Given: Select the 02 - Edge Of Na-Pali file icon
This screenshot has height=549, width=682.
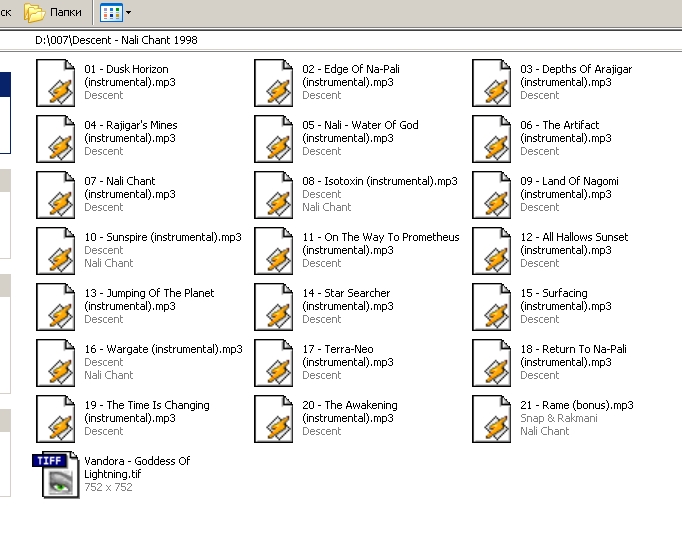Looking at the screenshot, I should (x=274, y=82).
